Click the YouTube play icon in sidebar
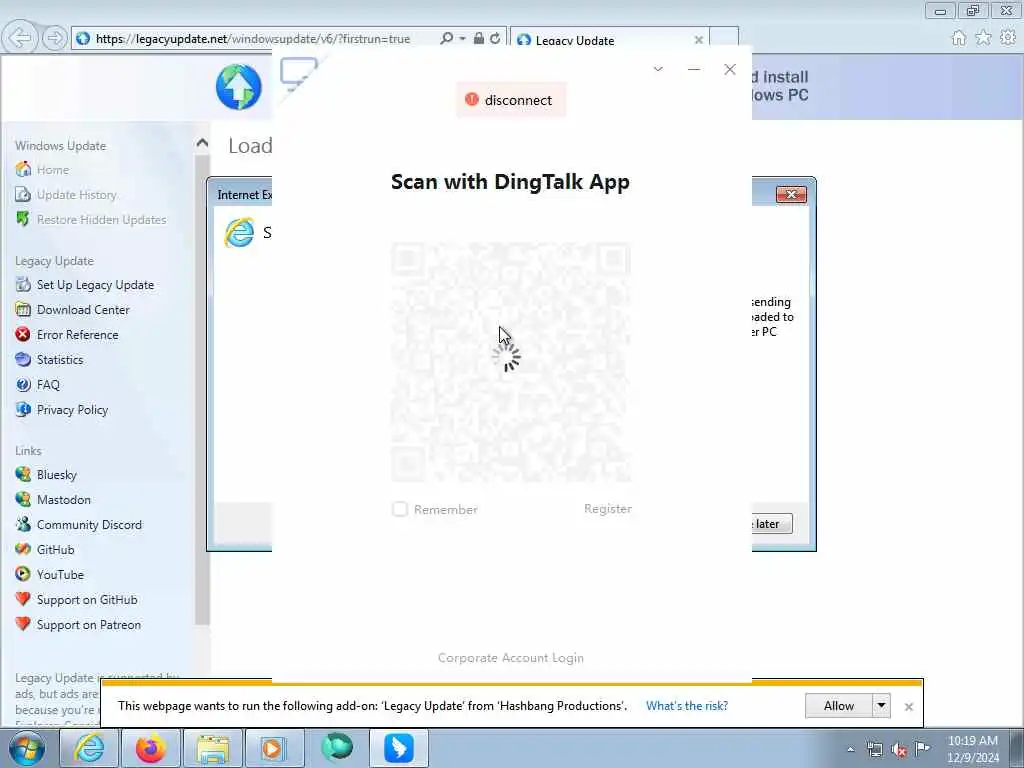Viewport: 1024px width, 768px height. click(x=23, y=574)
